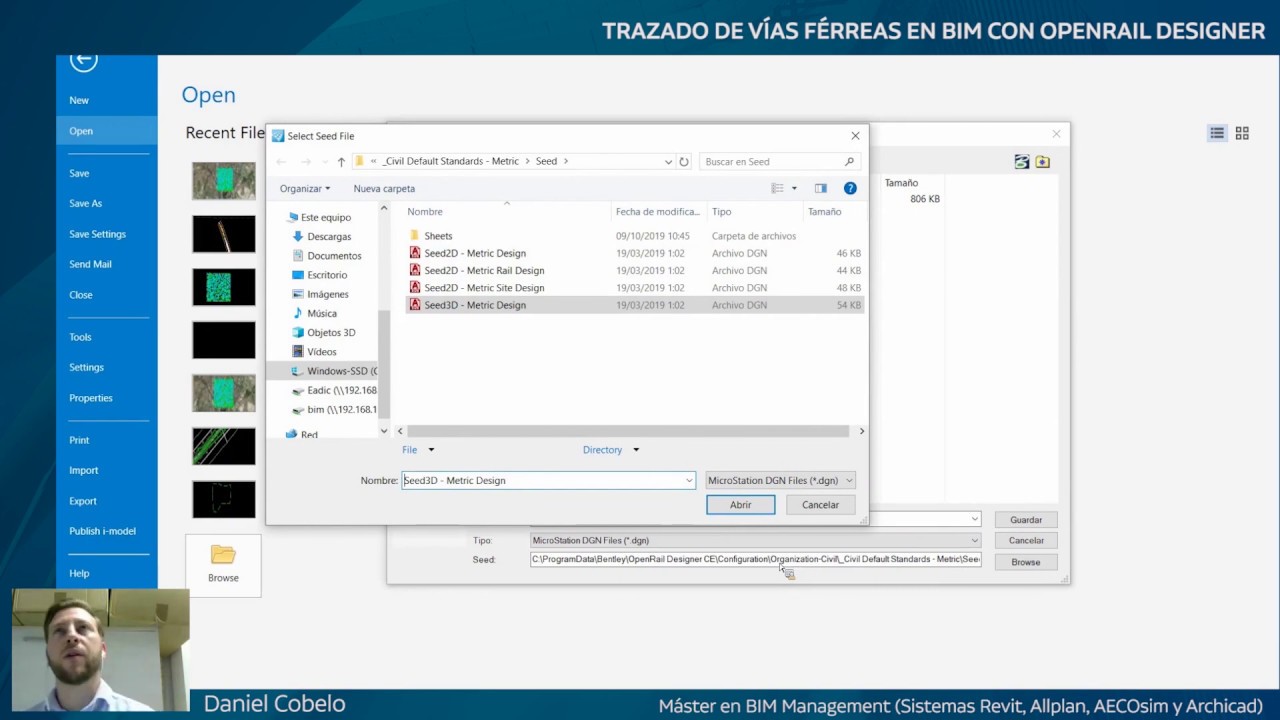
Task: Open the Browse folder tile
Action: (x=223, y=565)
